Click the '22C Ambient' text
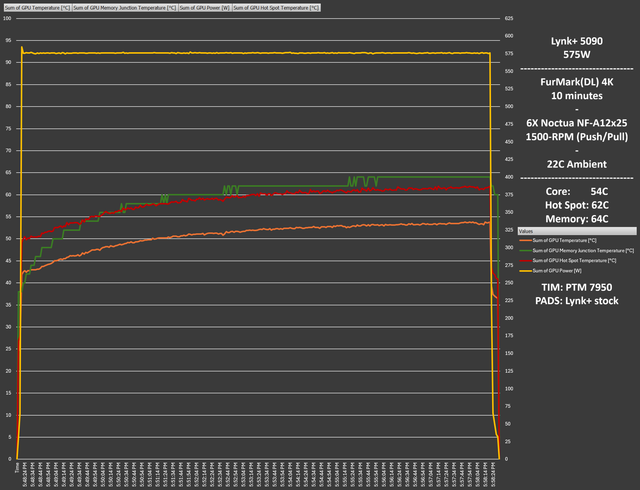 [x=577, y=164]
